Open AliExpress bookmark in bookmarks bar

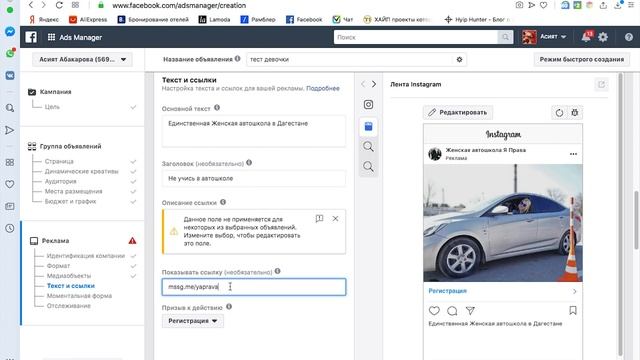pos(88,19)
